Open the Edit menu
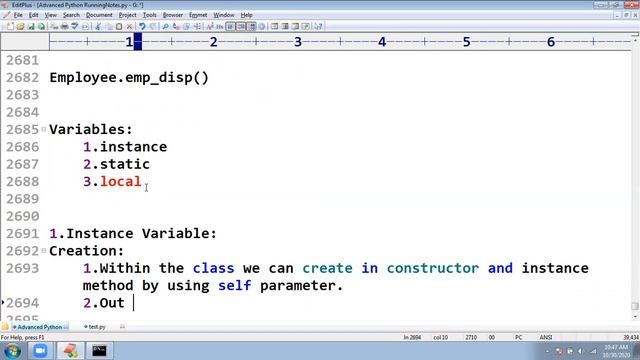 33,15
